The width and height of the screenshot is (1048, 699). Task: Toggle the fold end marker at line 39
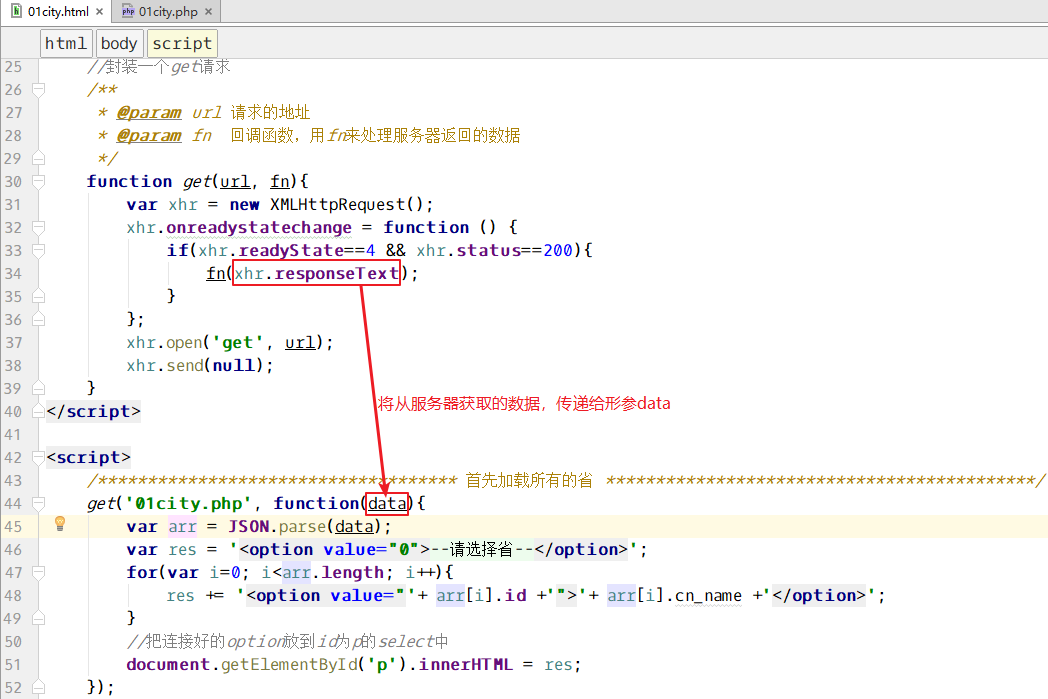(39, 388)
